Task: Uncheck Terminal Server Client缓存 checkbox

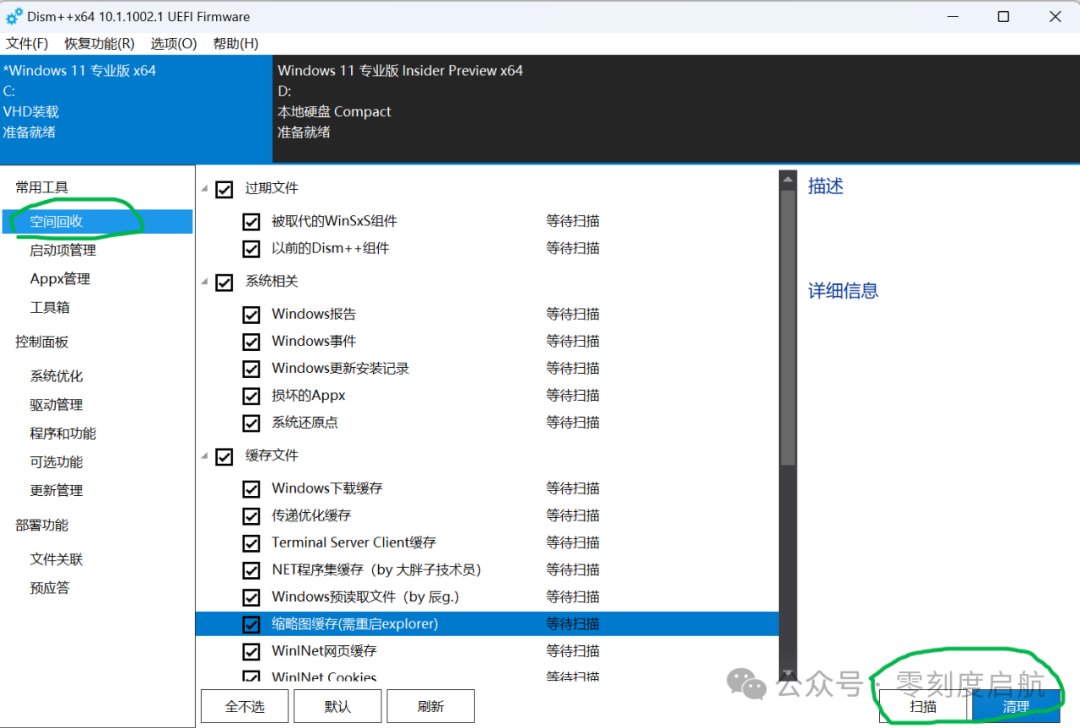Action: click(251, 543)
